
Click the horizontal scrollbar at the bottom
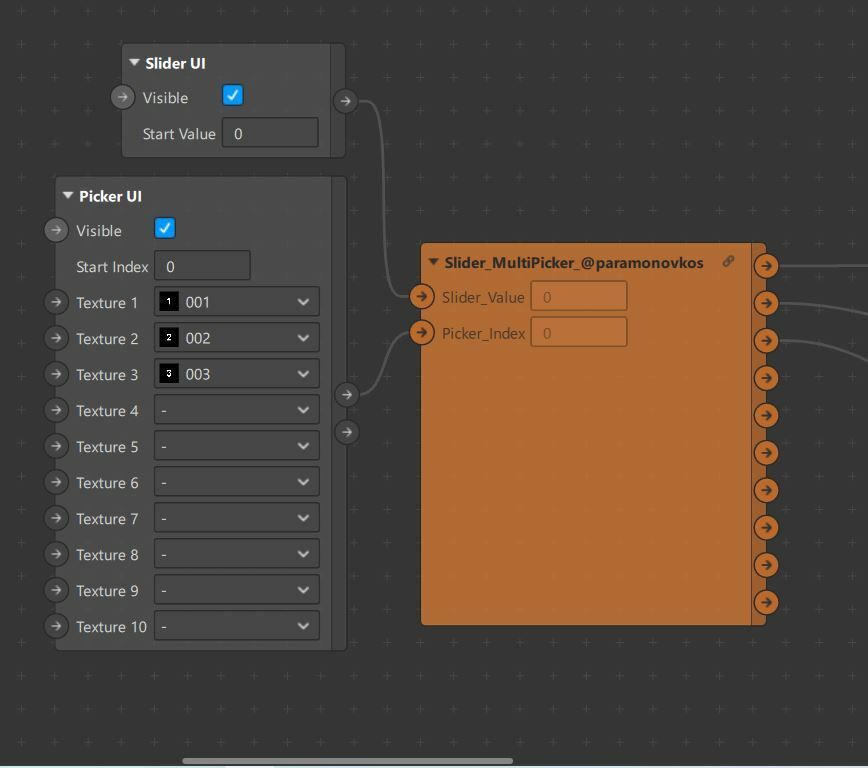click(x=345, y=761)
